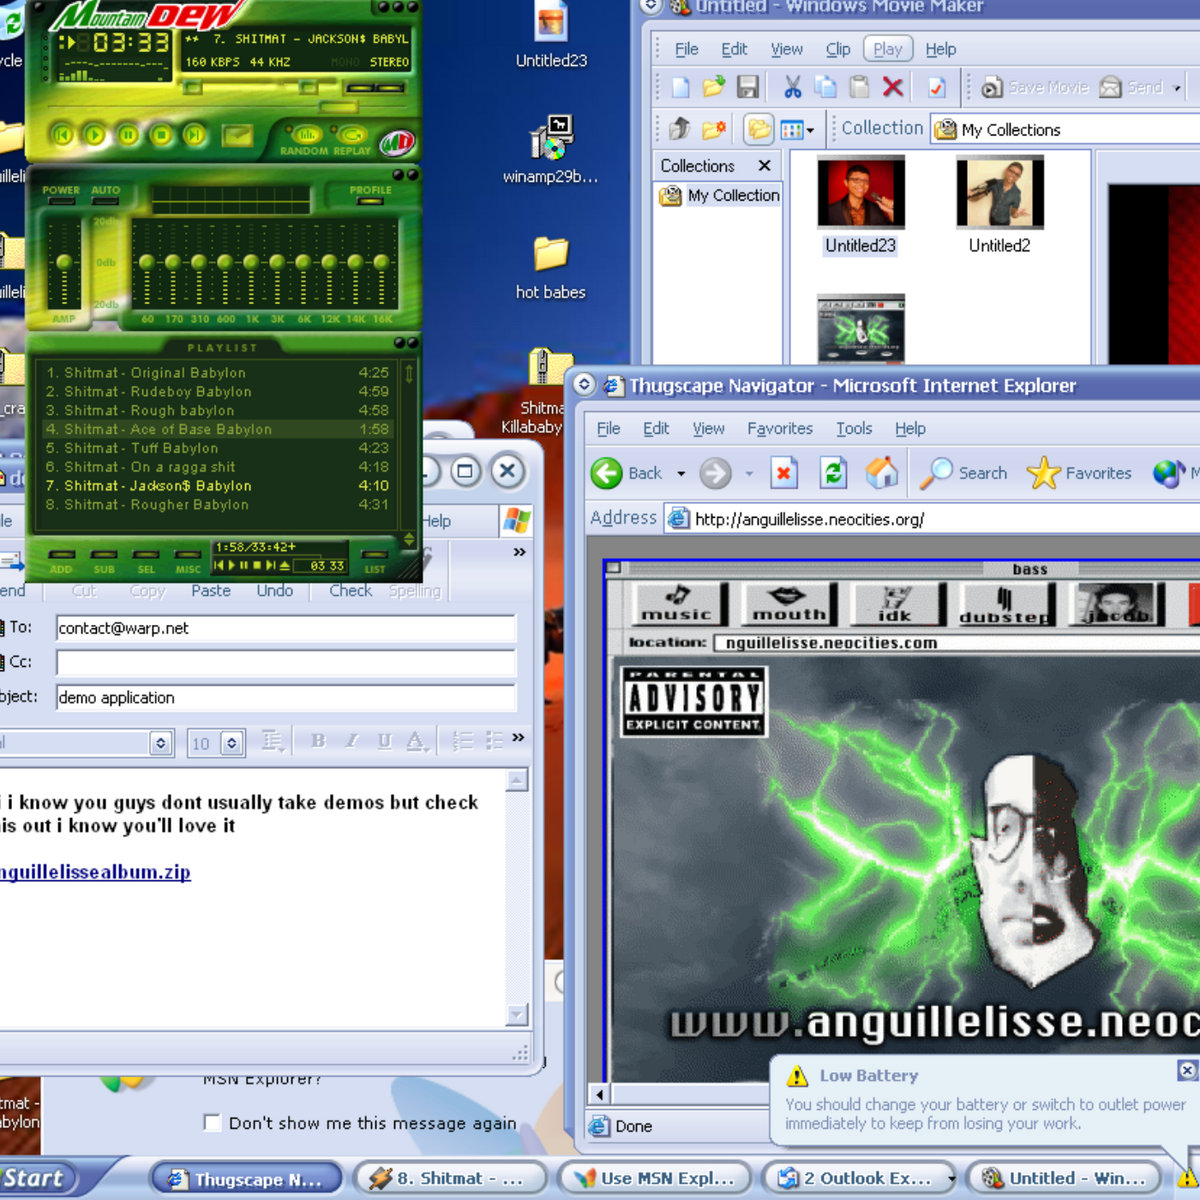Click the Search button in Internet Explorer

[x=964, y=473]
